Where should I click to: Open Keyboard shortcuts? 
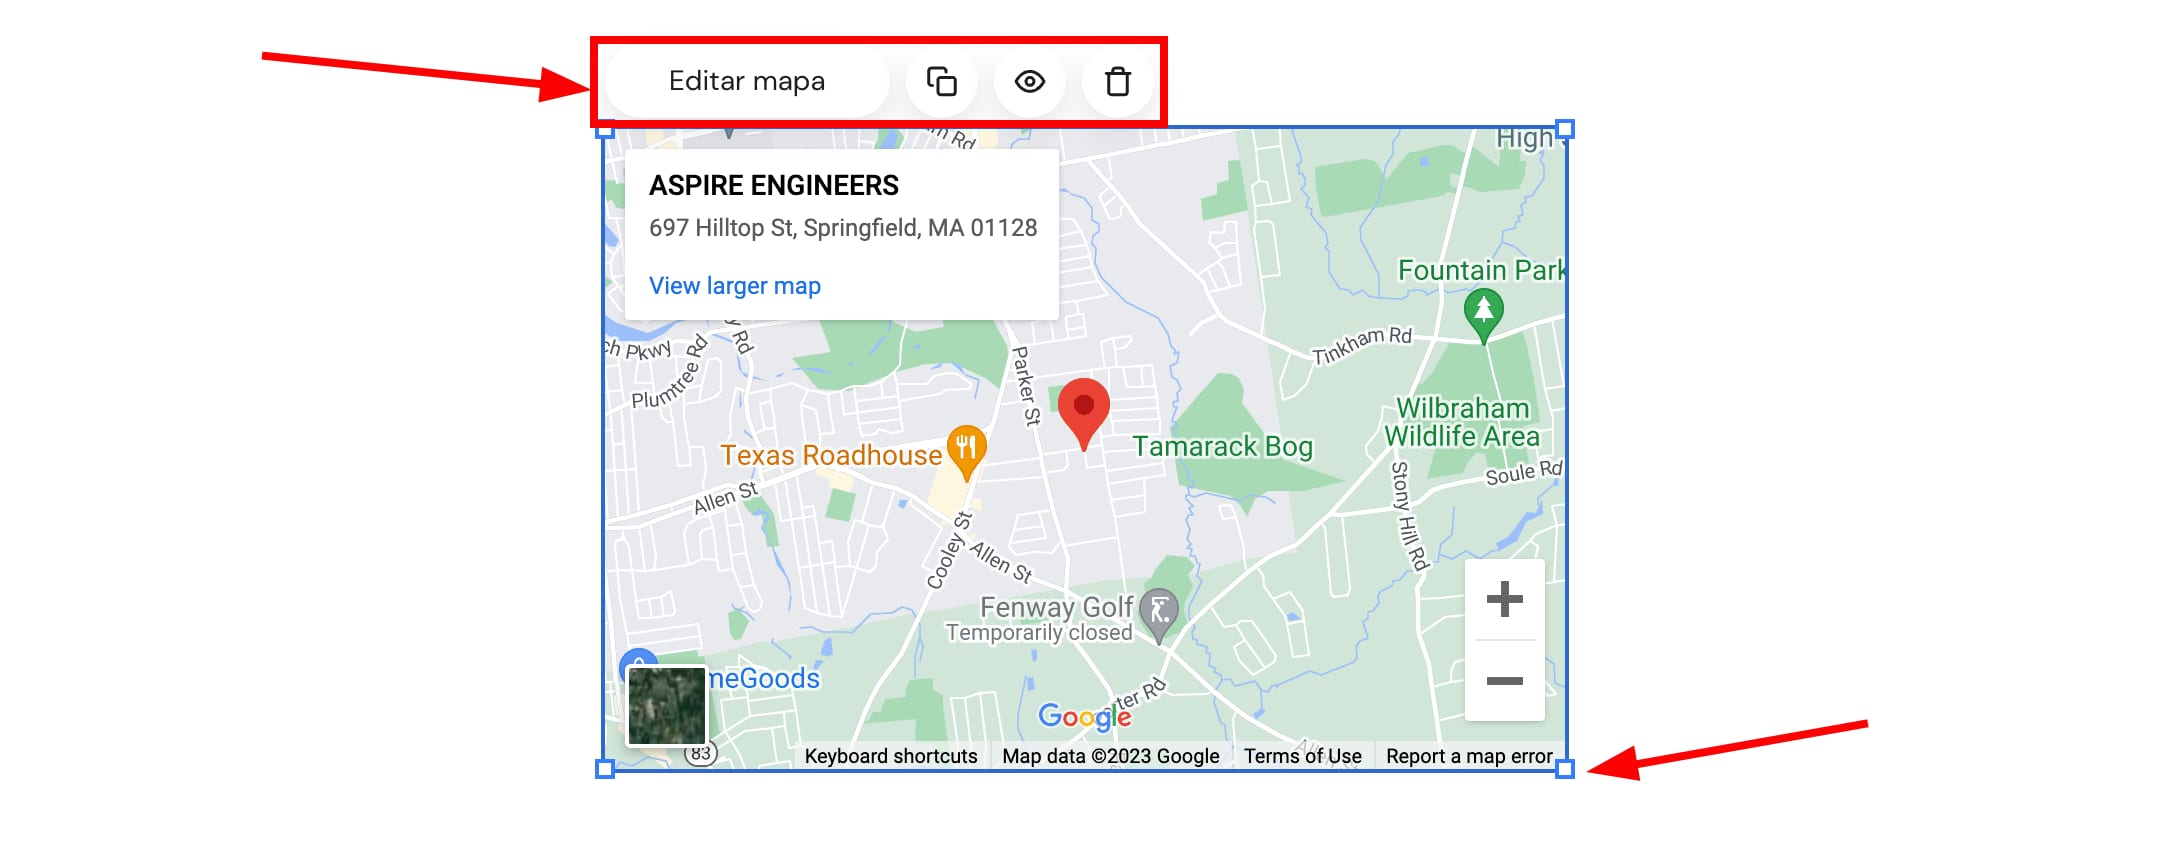click(891, 756)
